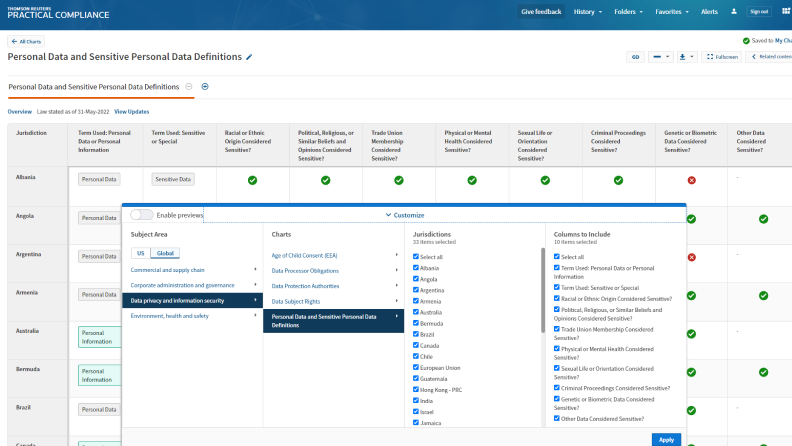Click the user profile icon
The height and width of the screenshot is (446, 792).
click(735, 12)
